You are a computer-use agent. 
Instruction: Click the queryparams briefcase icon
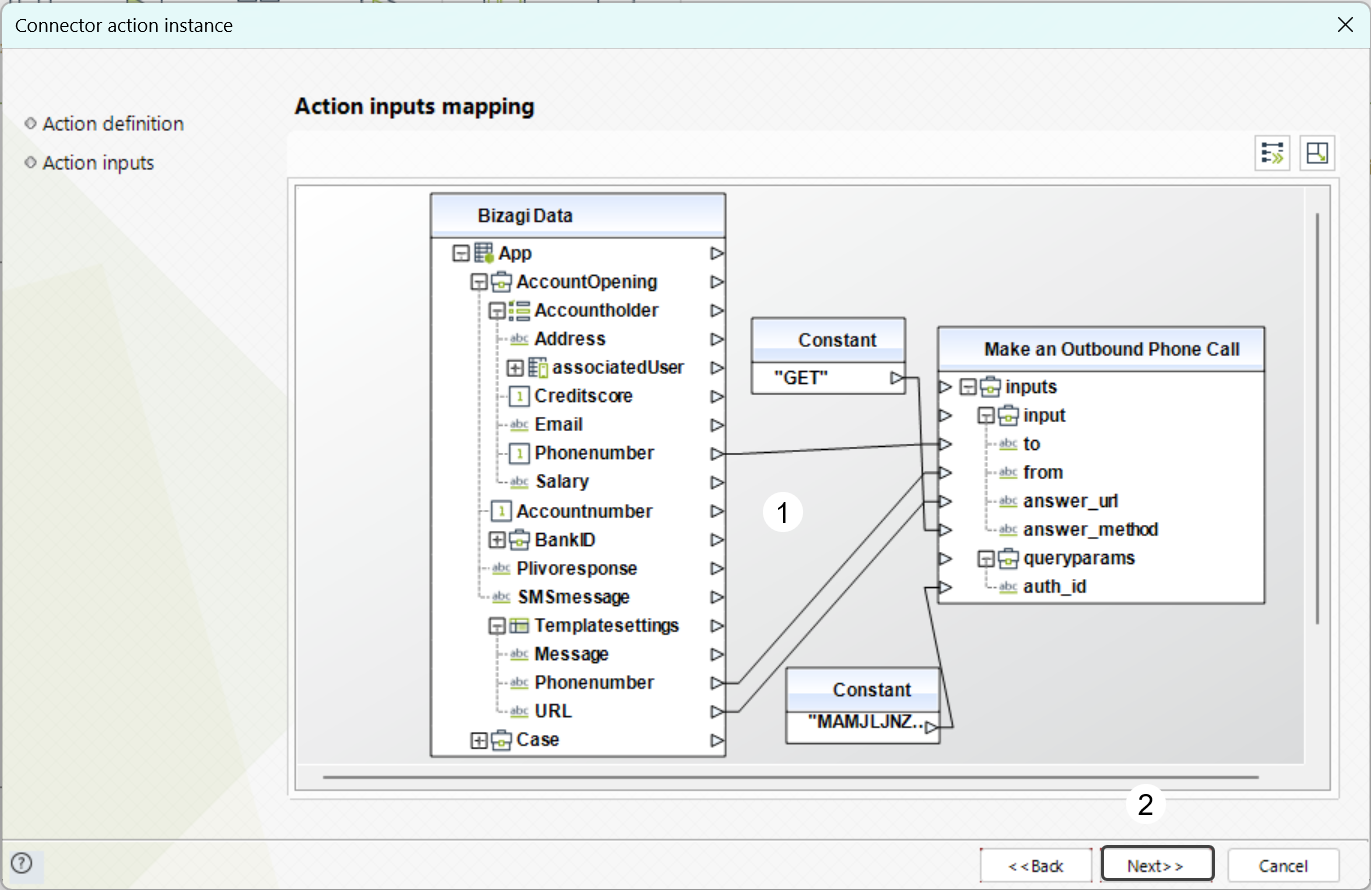click(x=1009, y=558)
